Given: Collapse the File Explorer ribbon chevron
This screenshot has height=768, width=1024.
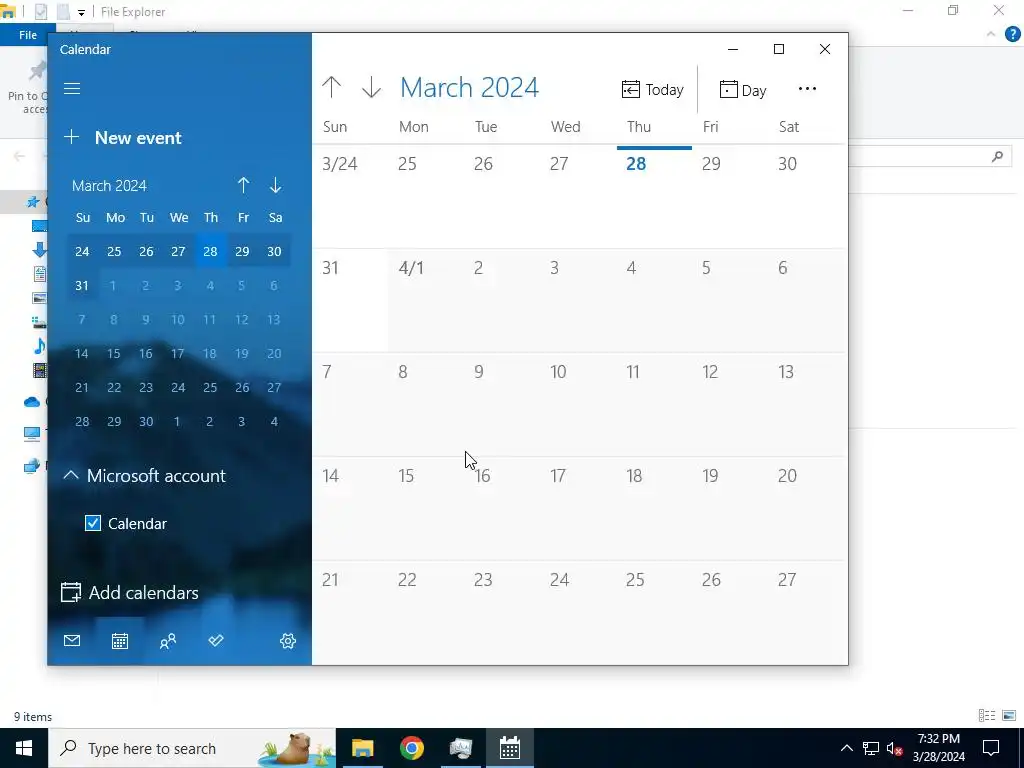Looking at the screenshot, I should [991, 34].
